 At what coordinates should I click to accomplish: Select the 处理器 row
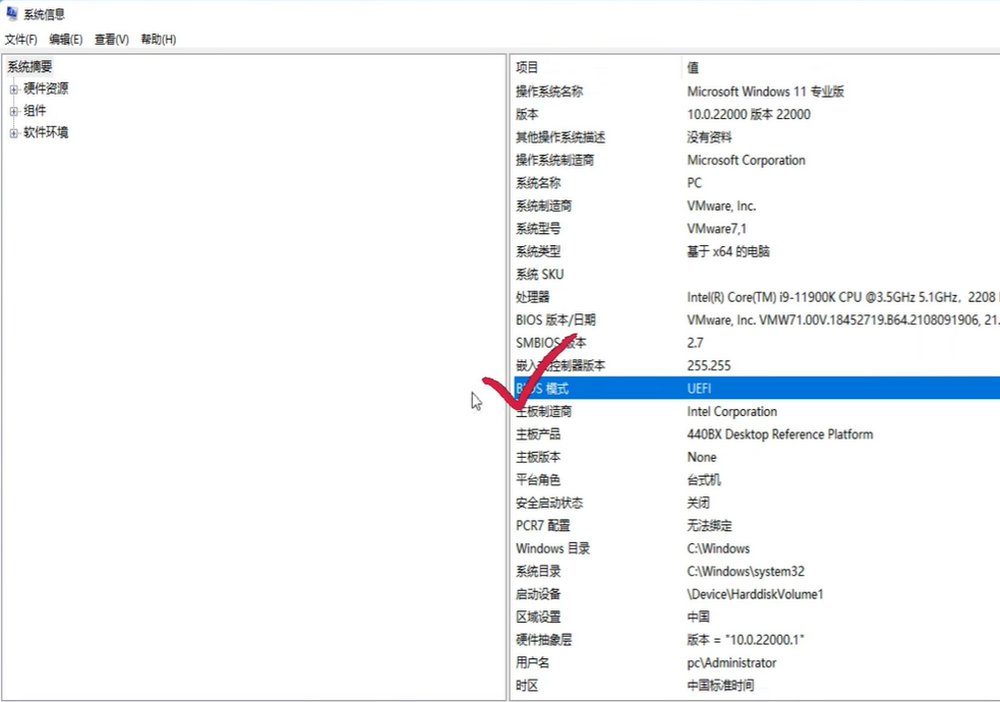pyautogui.click(x=533, y=297)
